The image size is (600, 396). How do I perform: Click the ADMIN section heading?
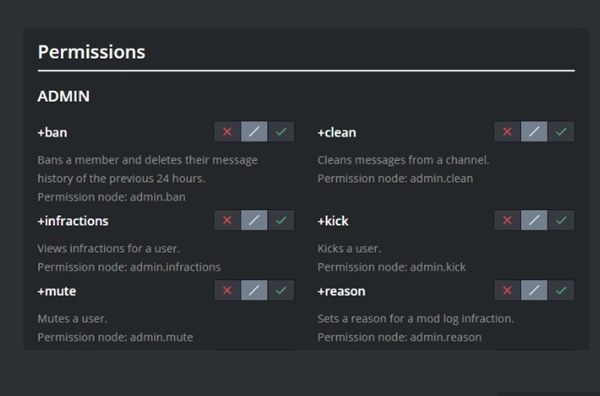64,96
